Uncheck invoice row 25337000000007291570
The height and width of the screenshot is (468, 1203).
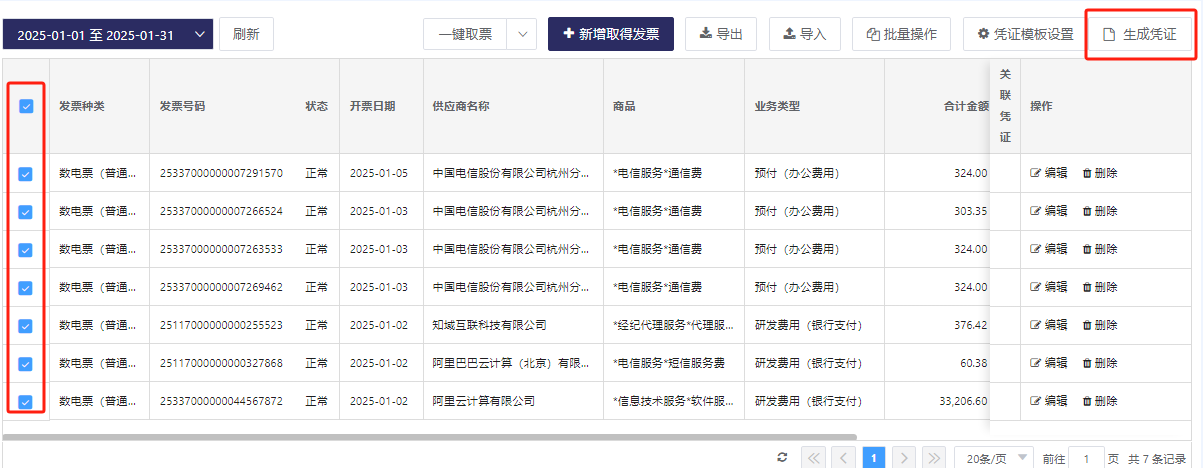click(26, 174)
